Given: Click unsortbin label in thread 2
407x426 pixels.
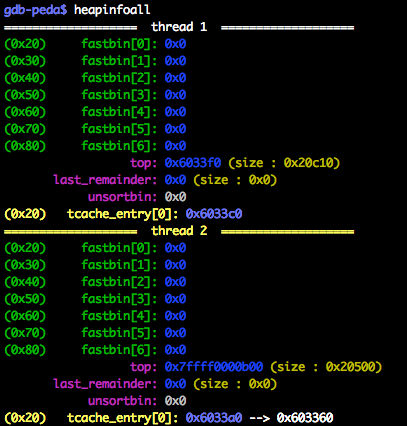Looking at the screenshot, I should [x=122, y=401].
